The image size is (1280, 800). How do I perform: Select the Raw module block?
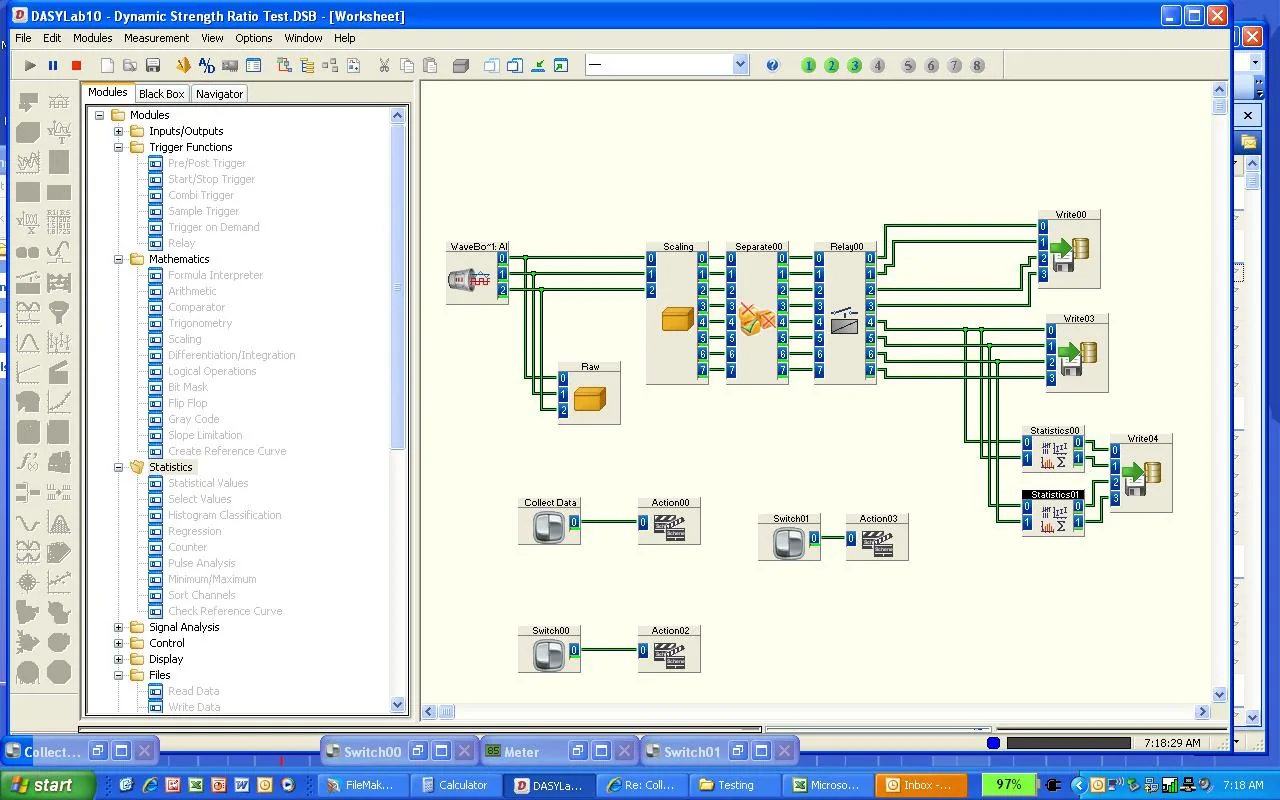(589, 393)
